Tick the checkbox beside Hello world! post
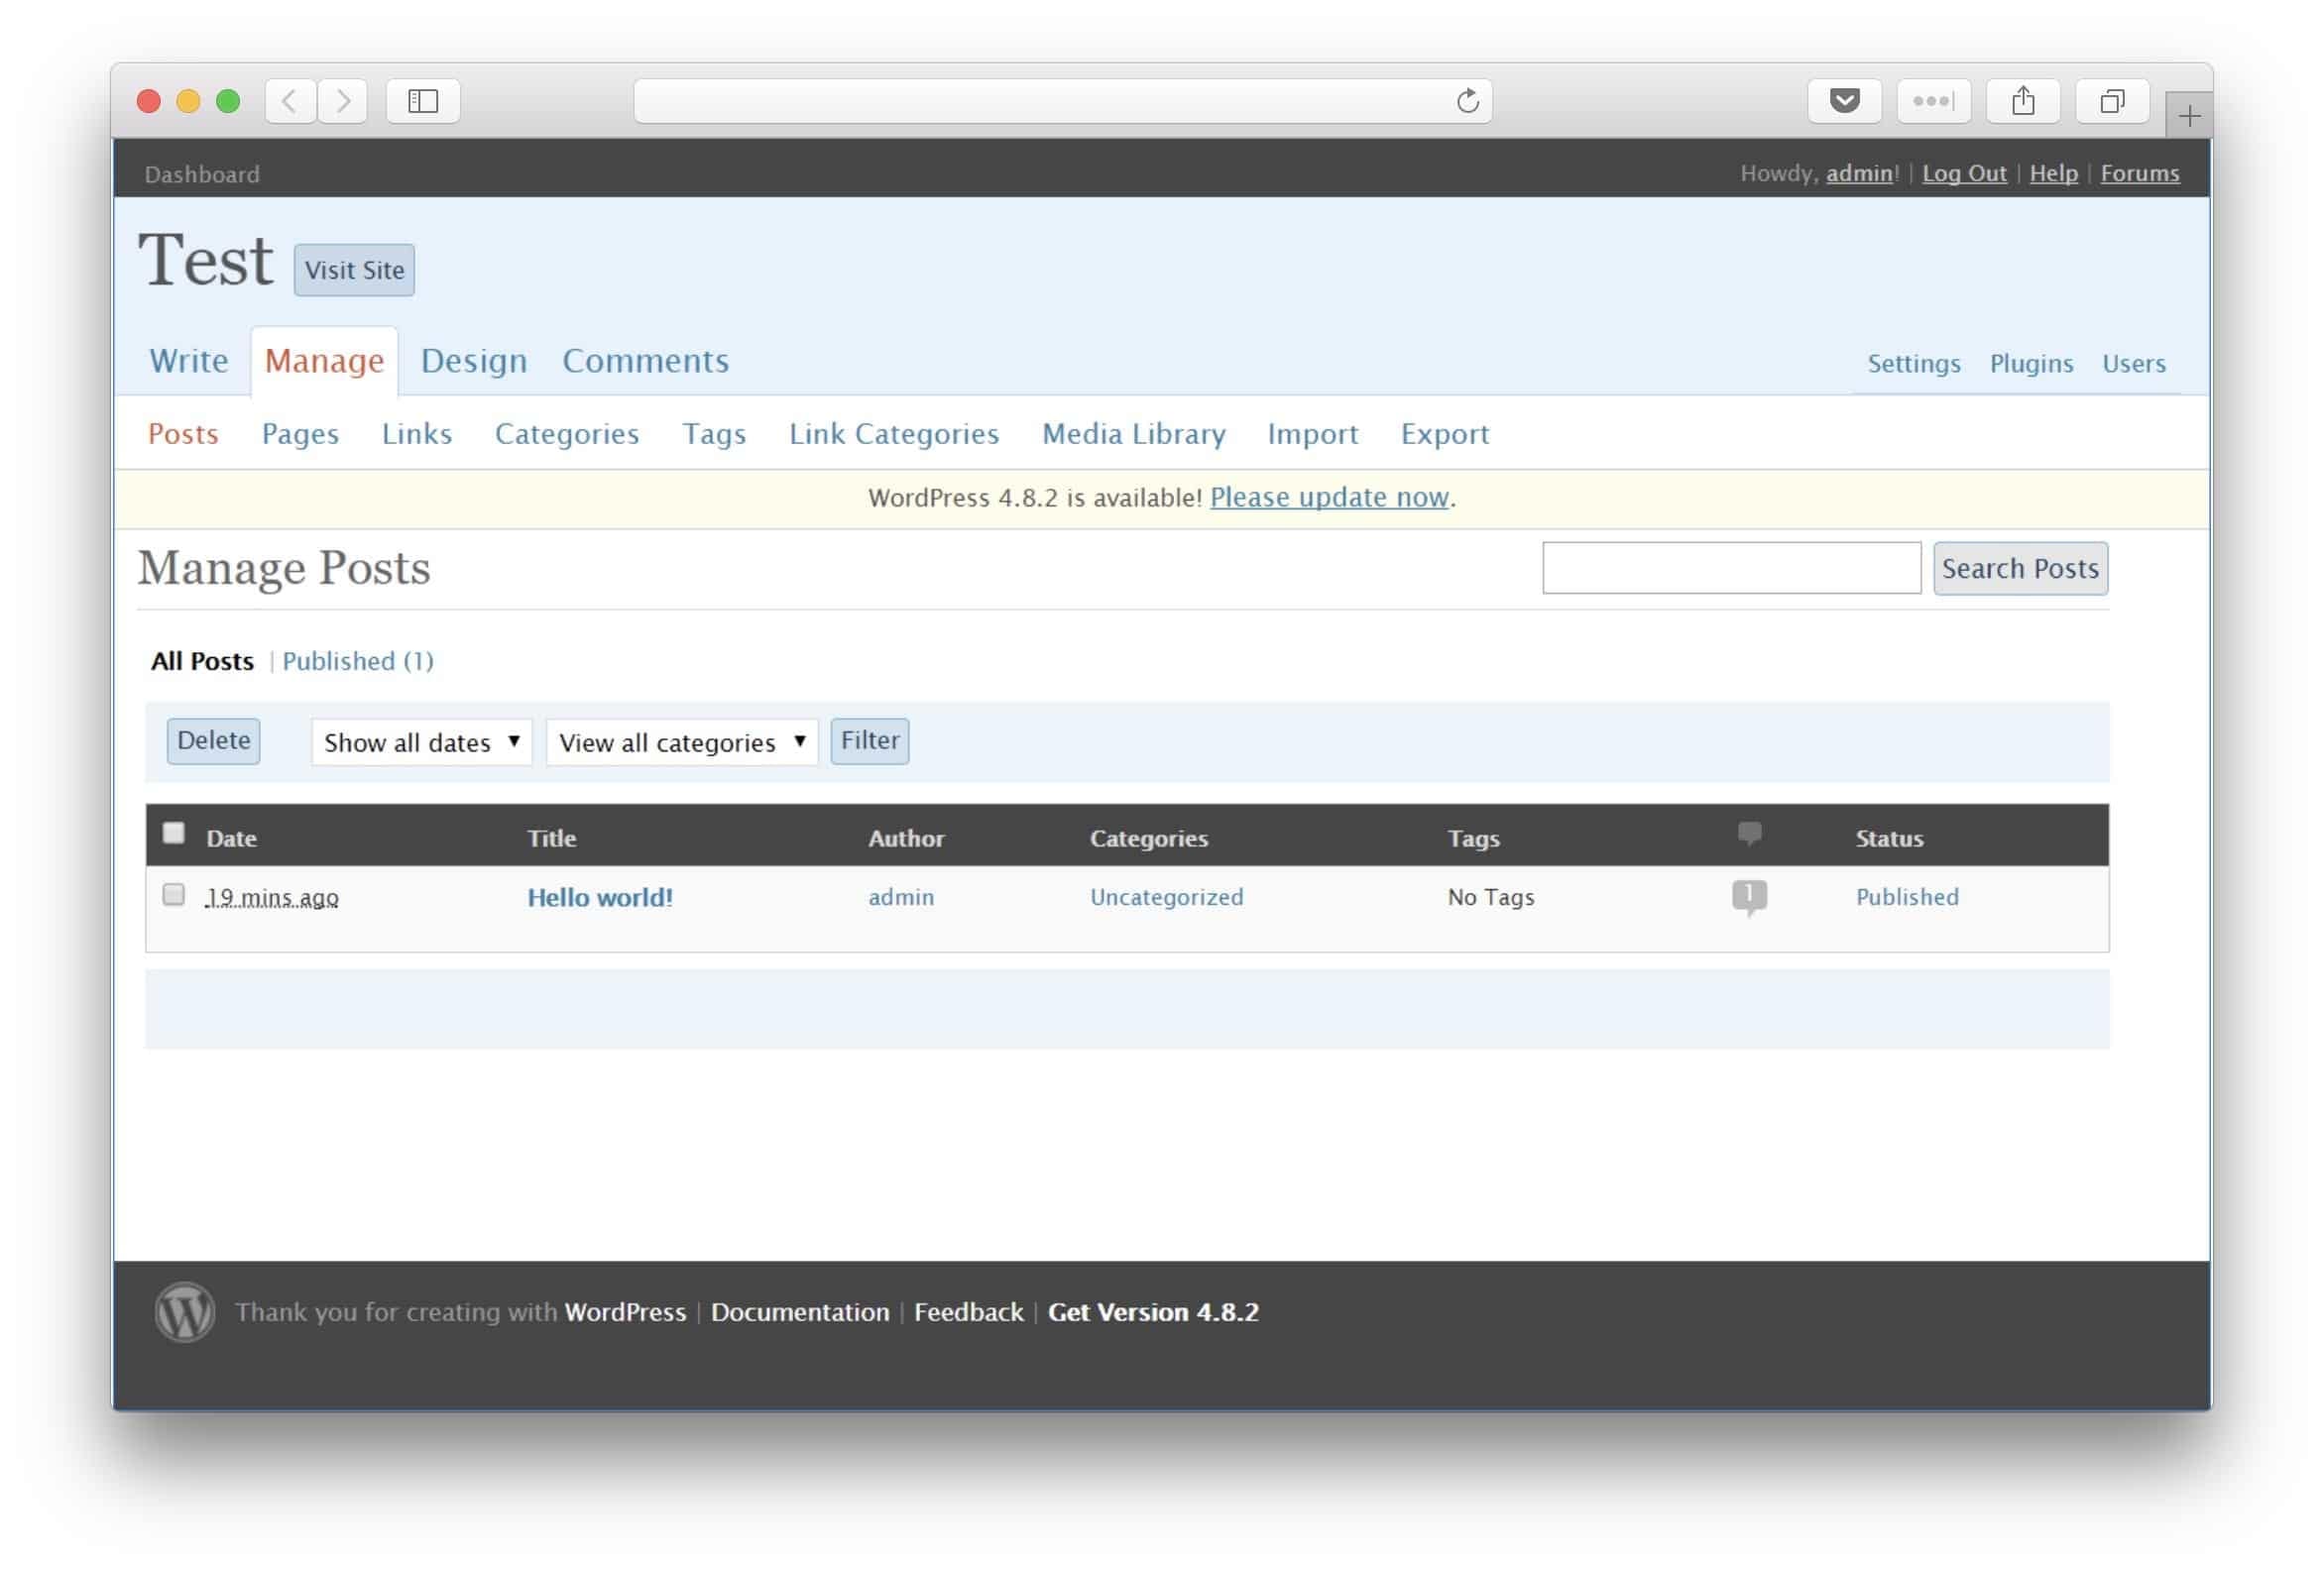2324x1570 pixels. tap(174, 894)
